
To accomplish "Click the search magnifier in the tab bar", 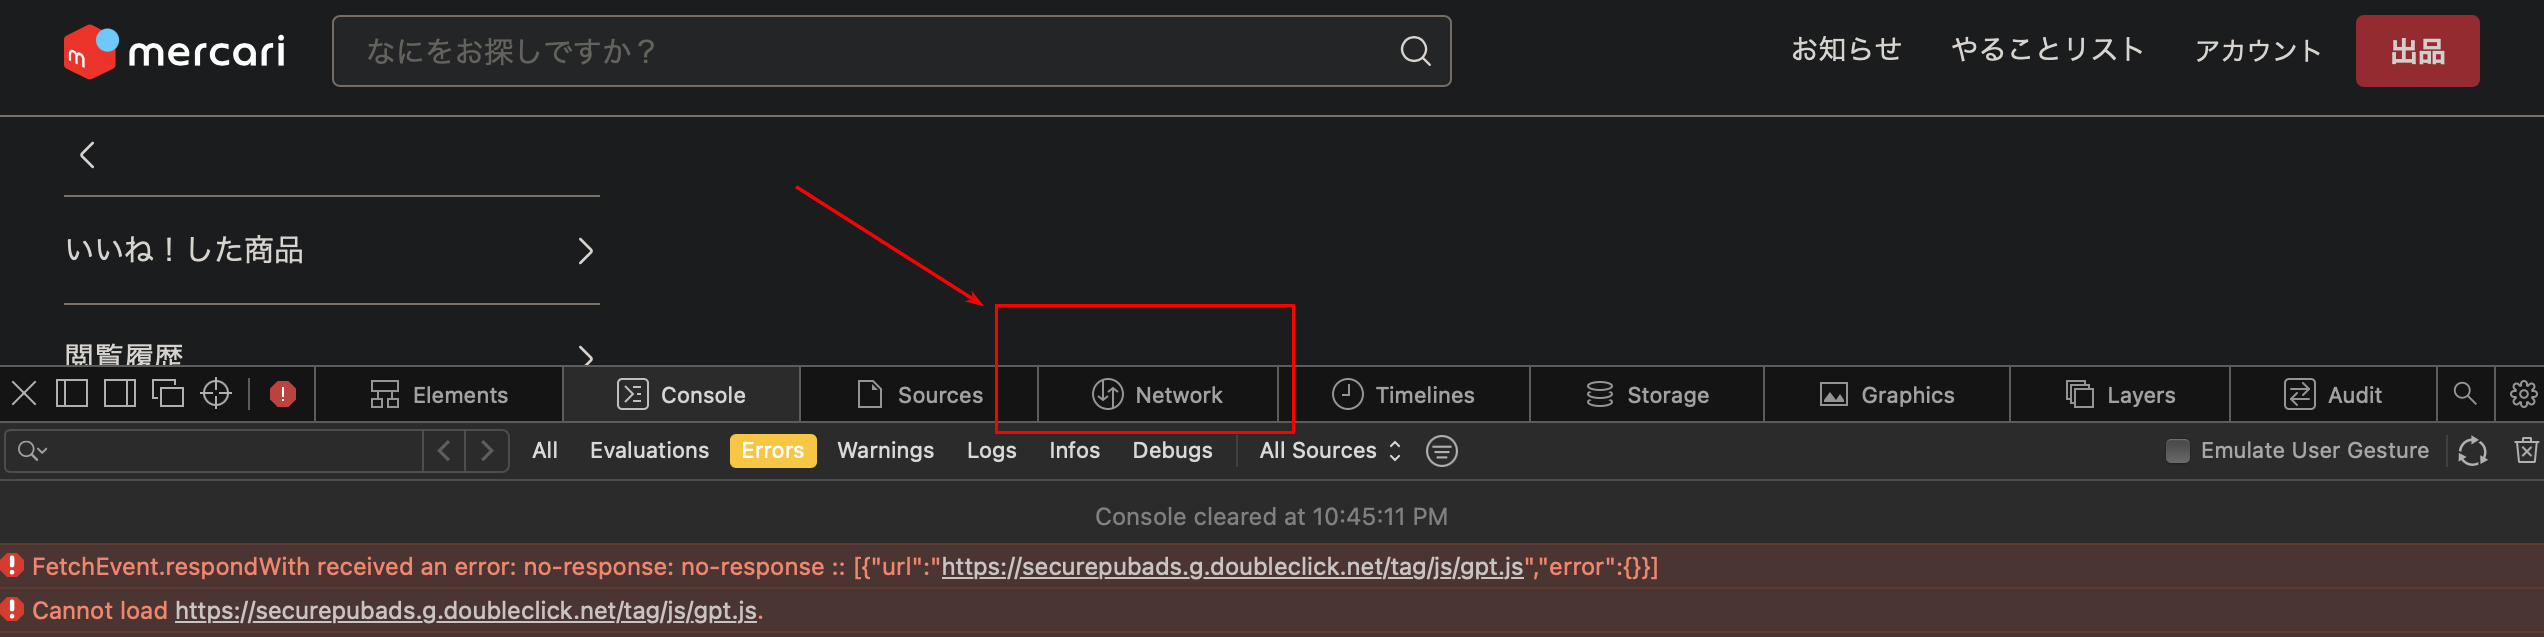I will tap(2466, 393).
